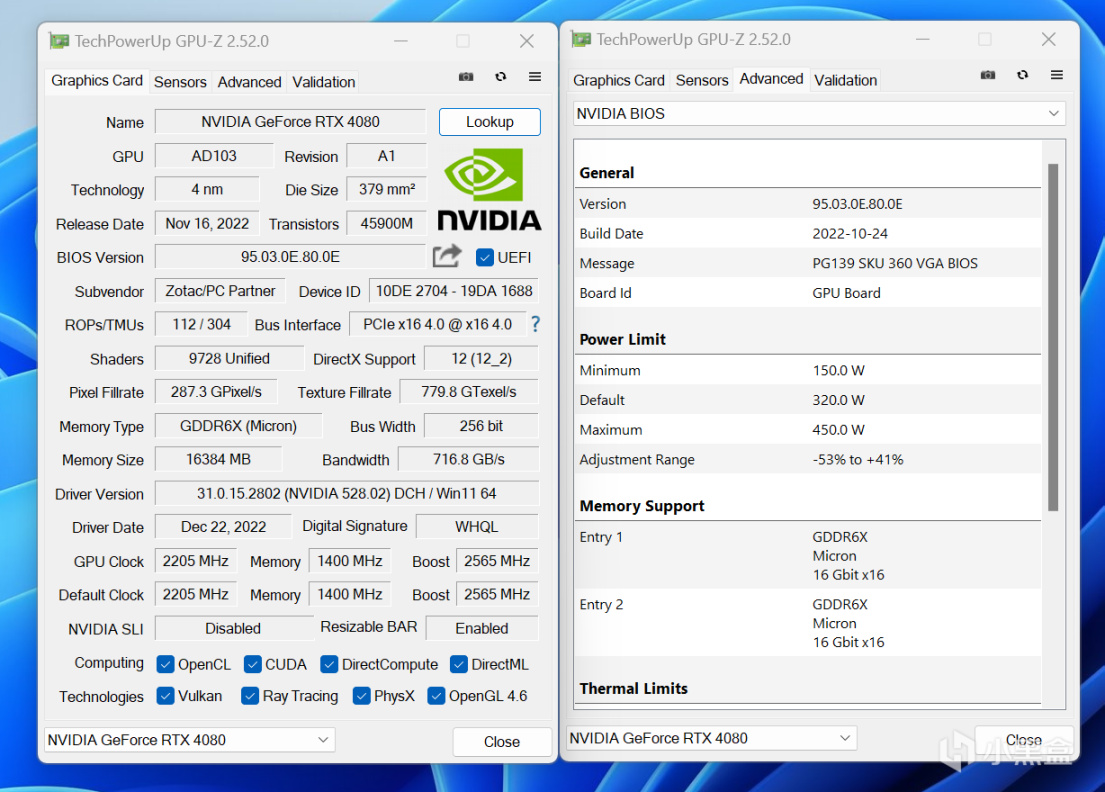Click the Resizable BAR Enabled field
The height and width of the screenshot is (792, 1105).
tap(482, 628)
